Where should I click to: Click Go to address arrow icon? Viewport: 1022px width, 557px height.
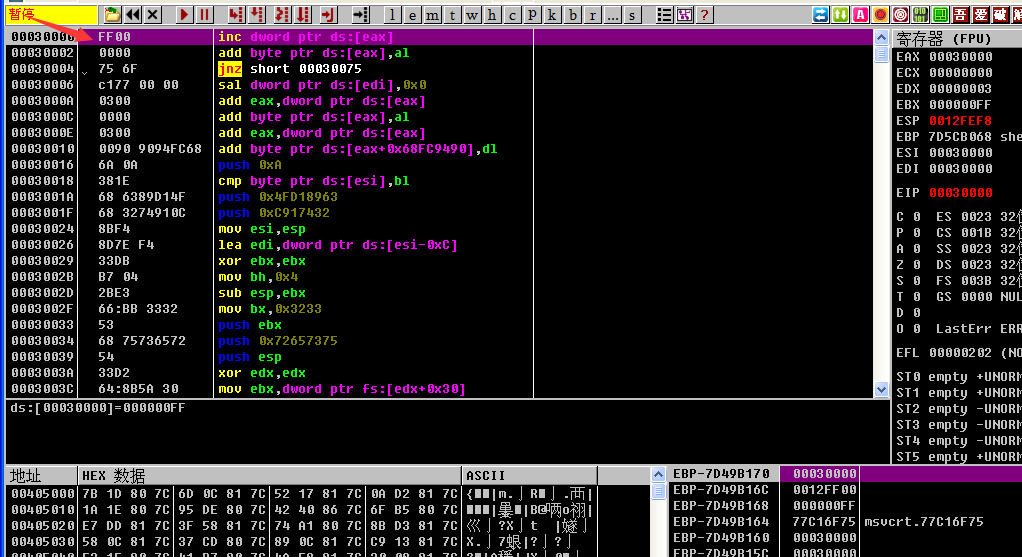361,15
